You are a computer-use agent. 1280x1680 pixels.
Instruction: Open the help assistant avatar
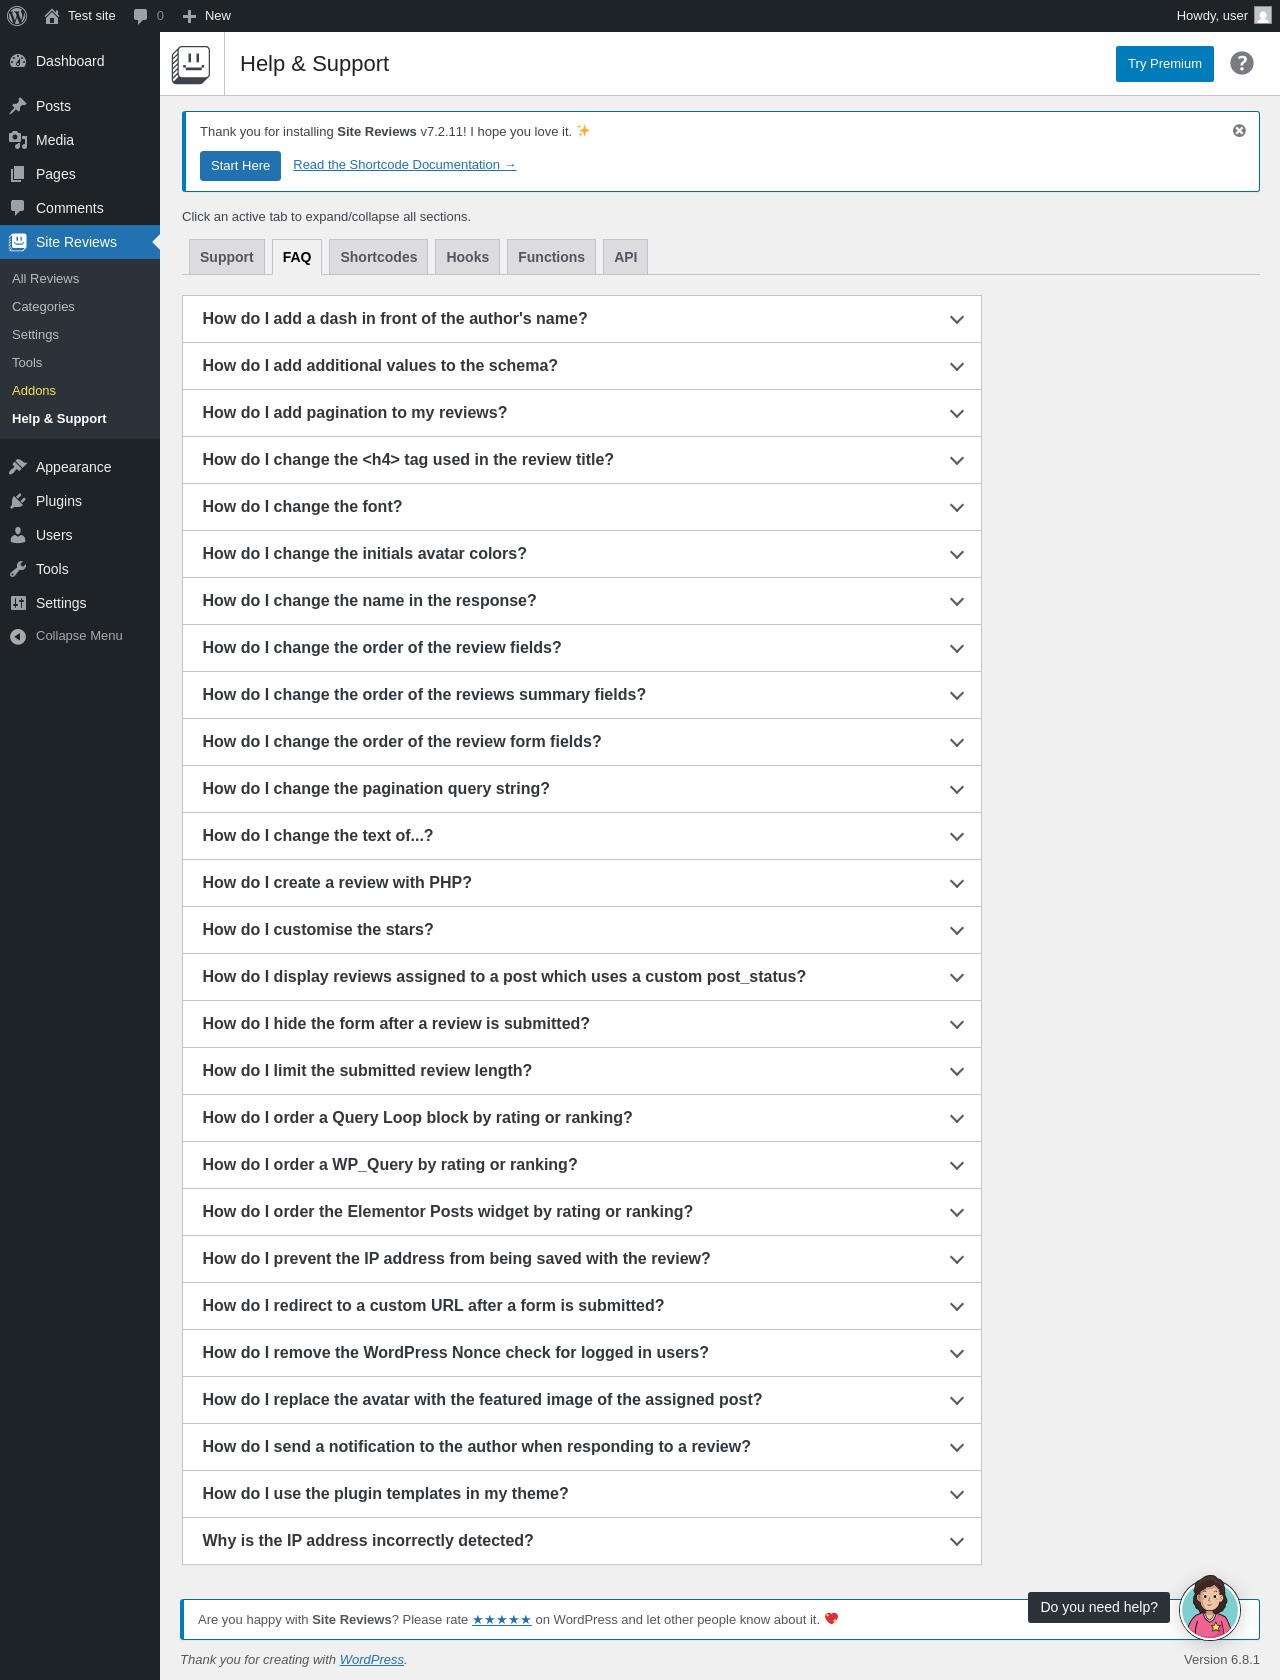tap(1210, 1609)
